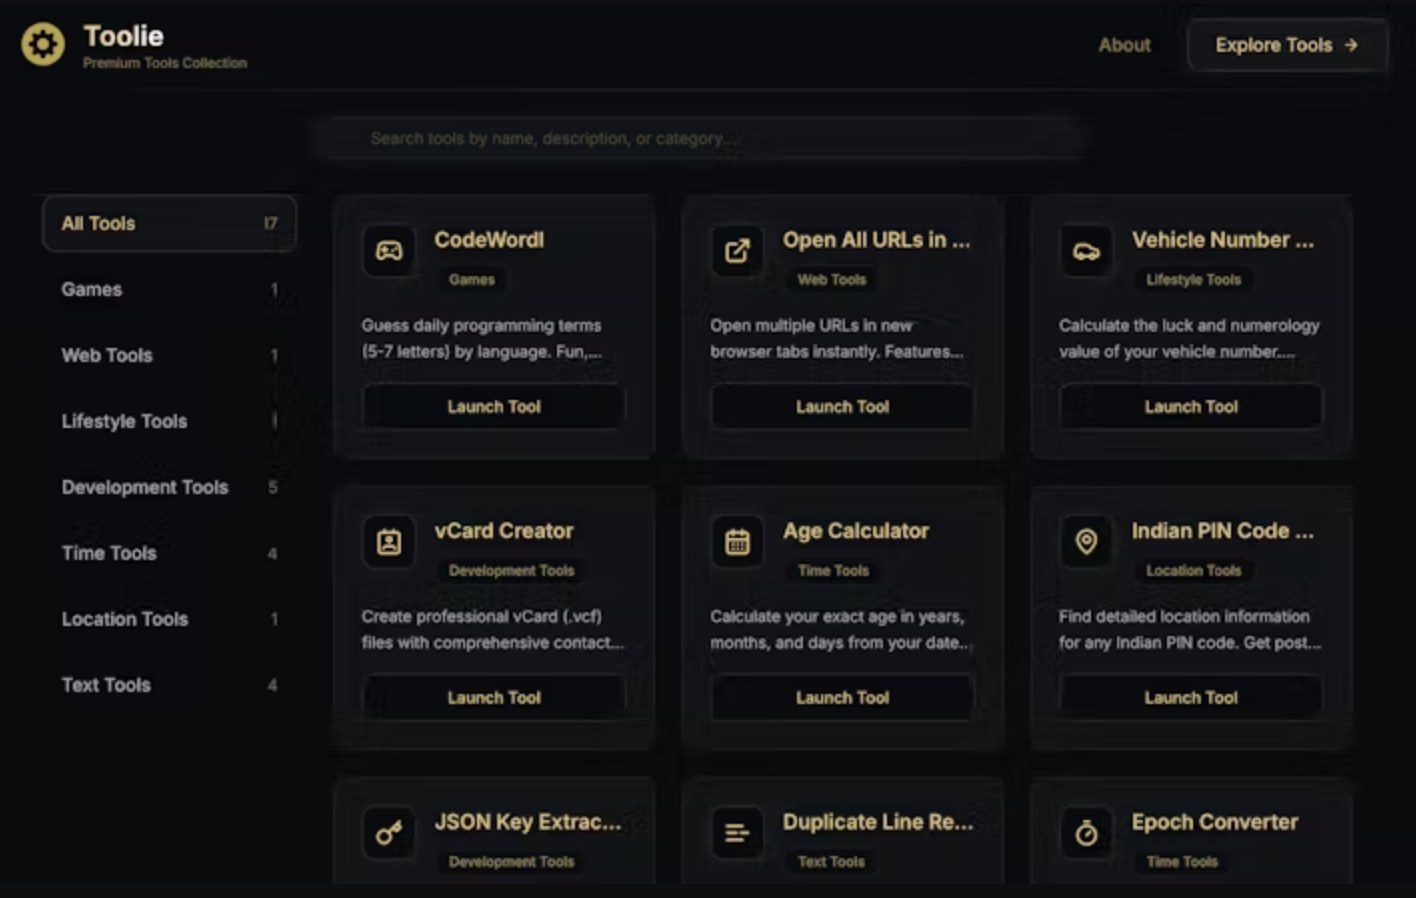The width and height of the screenshot is (1416, 898).
Task: Click the Toolie site title
Action: click(x=123, y=36)
